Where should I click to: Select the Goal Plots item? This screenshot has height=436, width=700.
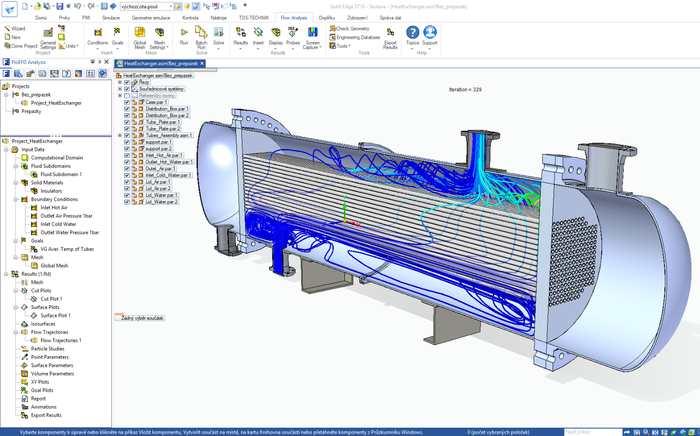(42, 390)
